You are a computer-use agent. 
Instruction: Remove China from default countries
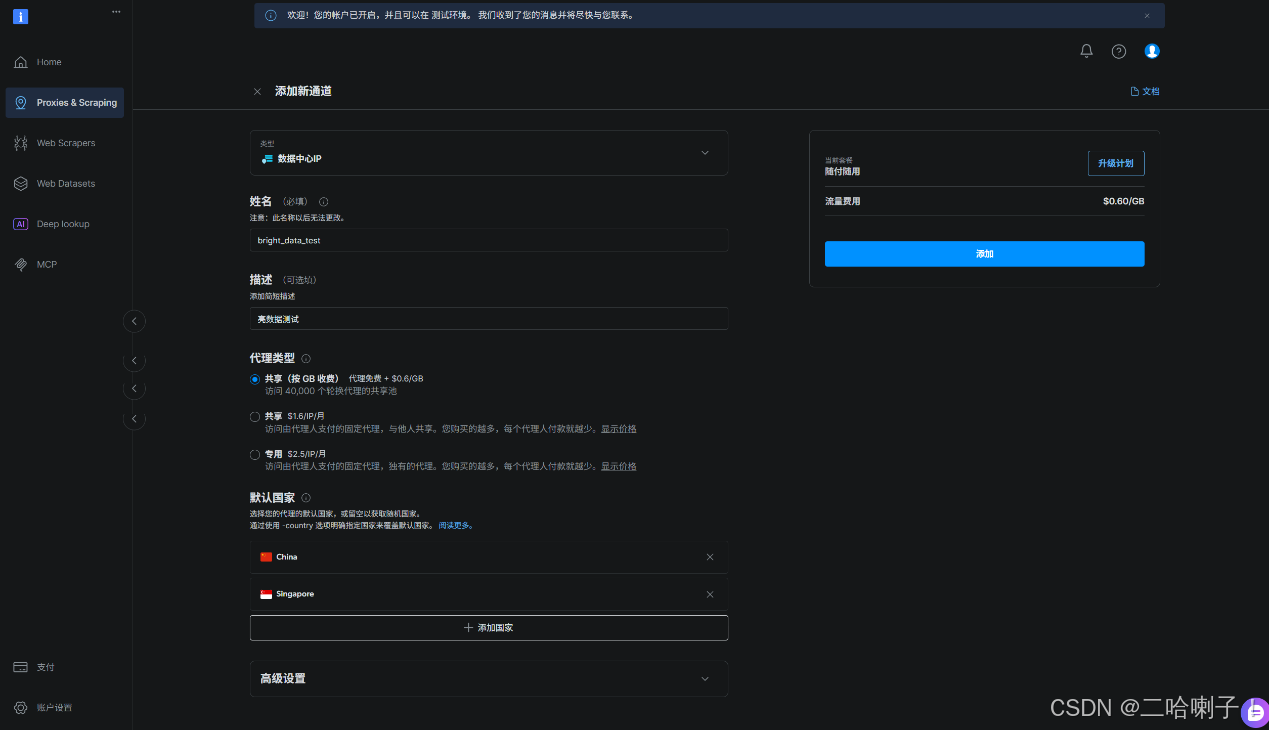point(710,557)
